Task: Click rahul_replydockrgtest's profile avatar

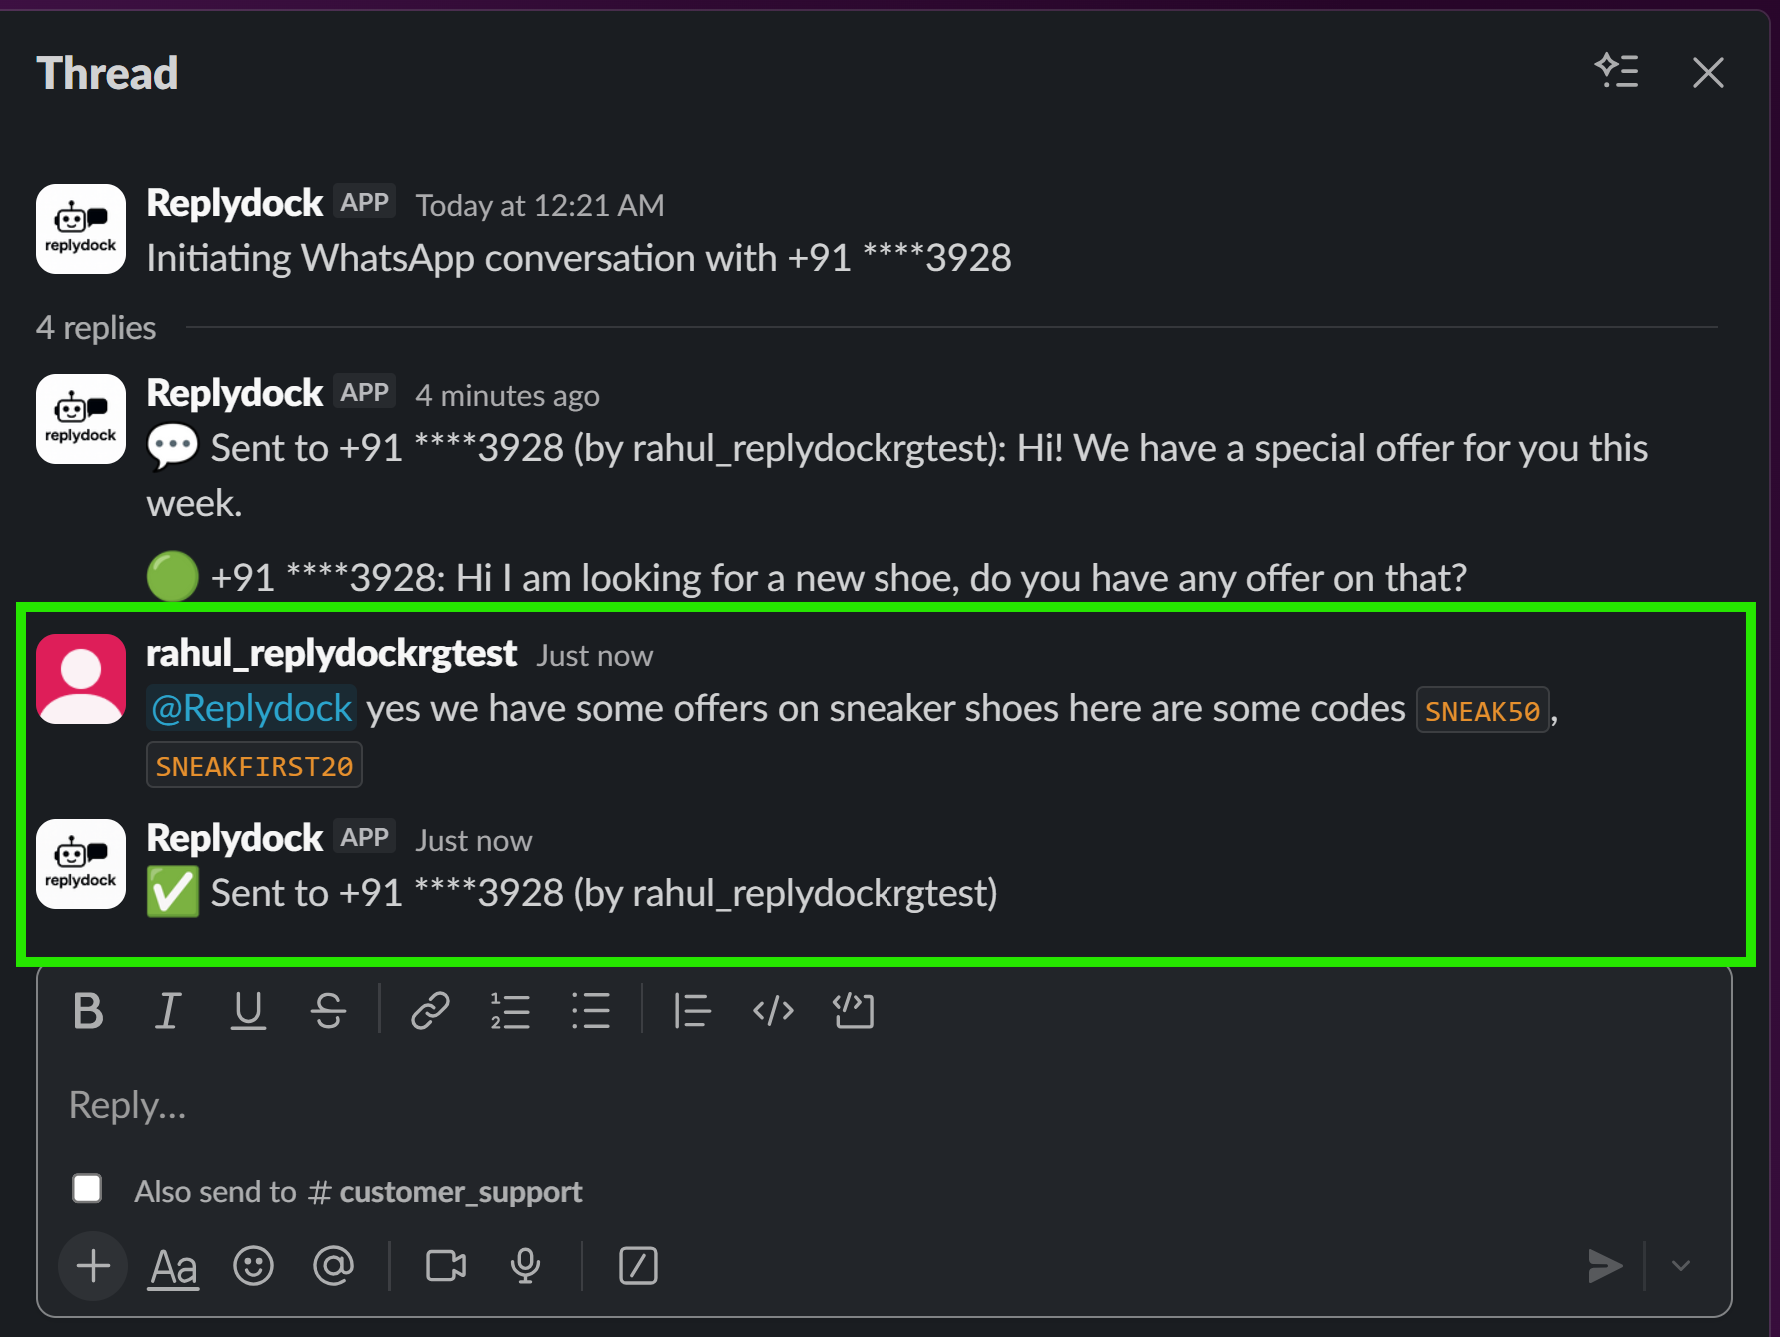Action: tap(80, 678)
